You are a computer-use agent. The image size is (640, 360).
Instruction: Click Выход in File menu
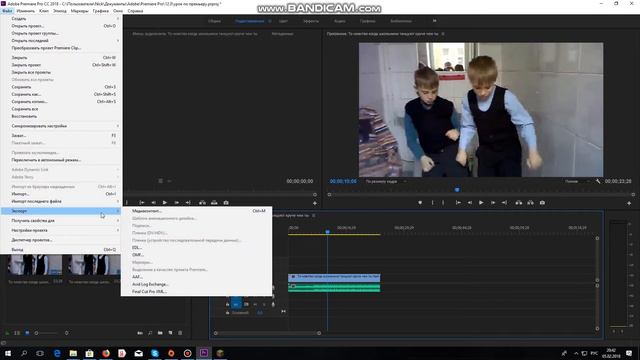coord(61,249)
